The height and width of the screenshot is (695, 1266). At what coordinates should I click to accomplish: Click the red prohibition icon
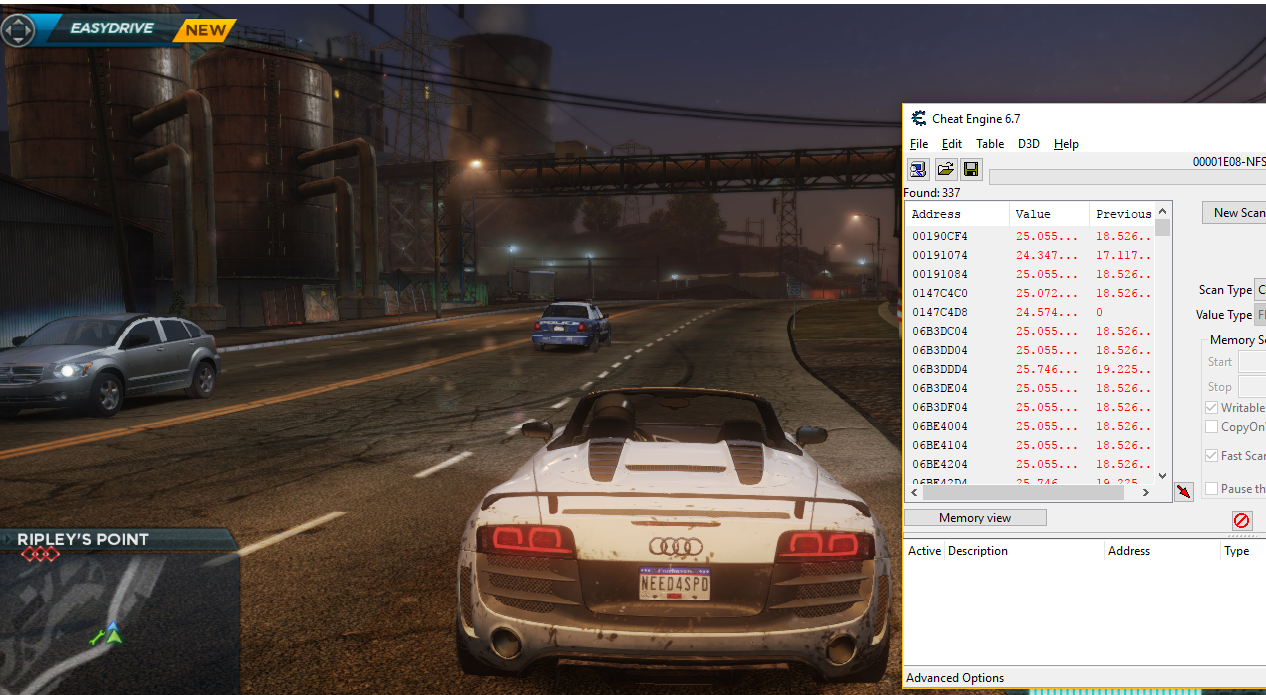(1242, 520)
